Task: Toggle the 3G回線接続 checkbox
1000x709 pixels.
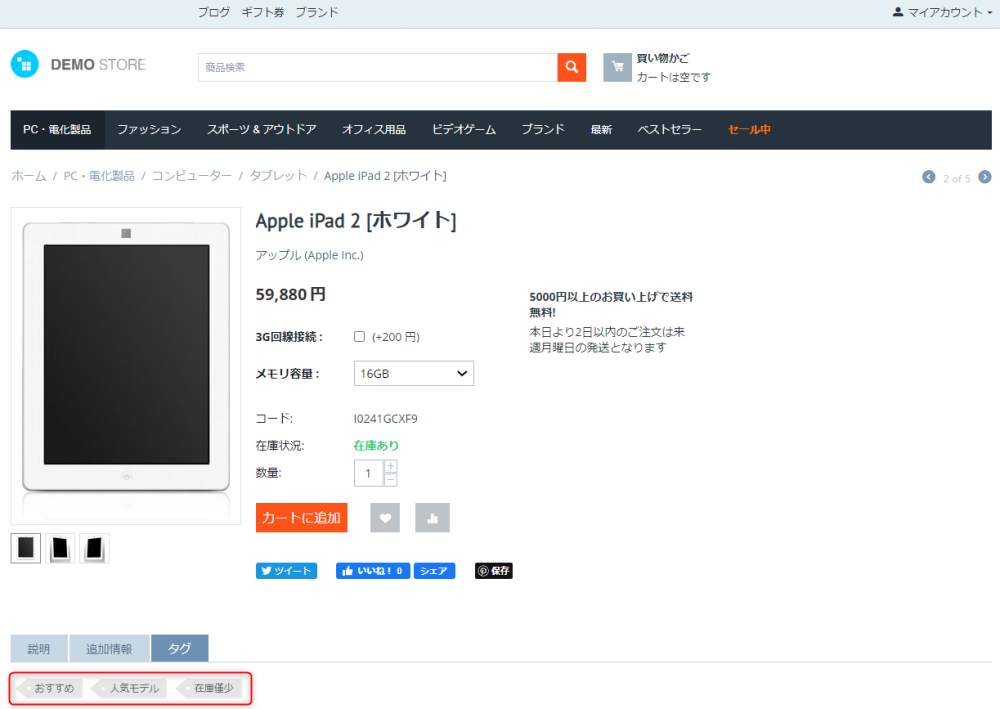Action: click(x=360, y=337)
